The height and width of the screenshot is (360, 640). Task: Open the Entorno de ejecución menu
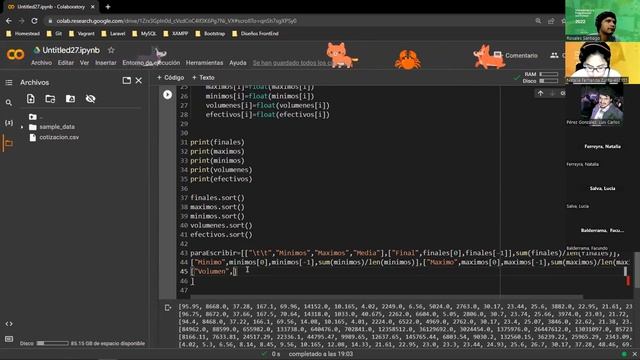[x=151, y=63]
